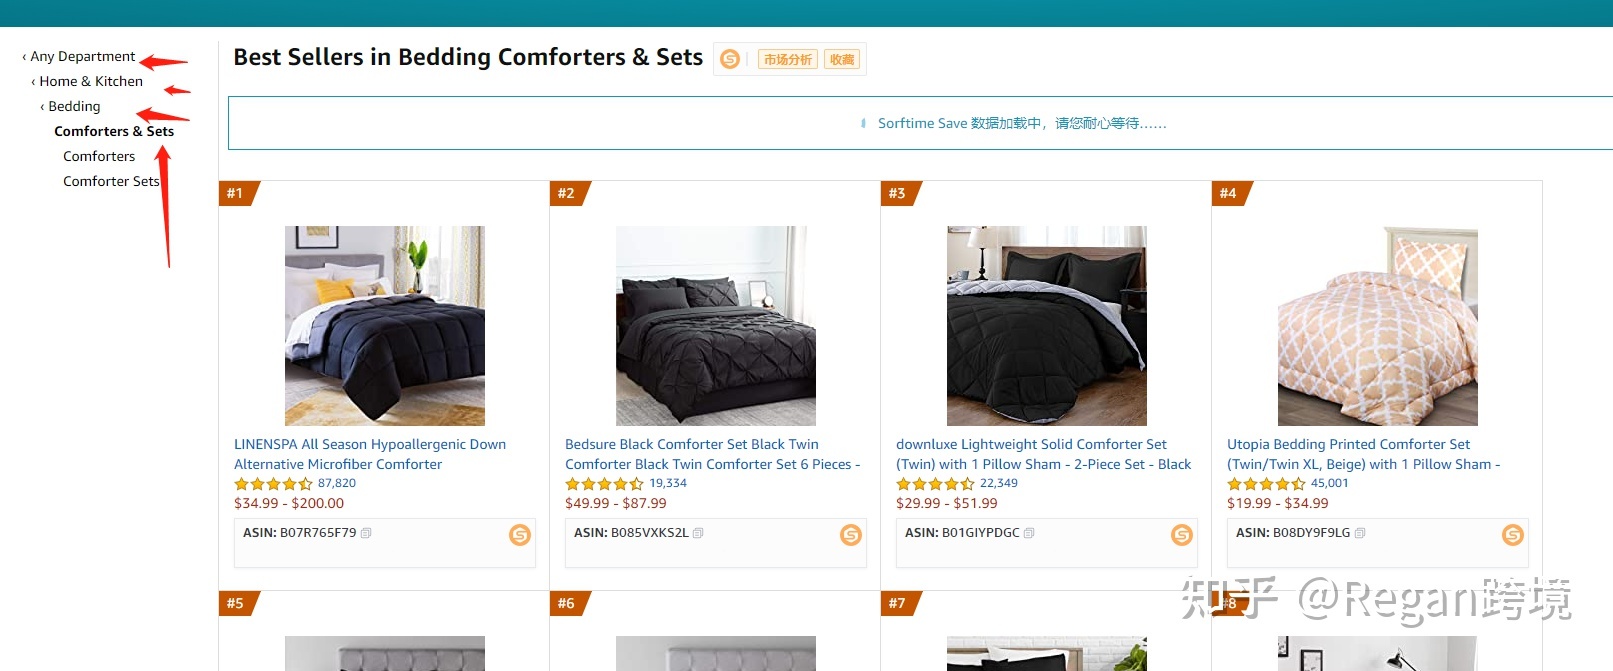This screenshot has width=1613, height=671.
Task: Click the Sorftime icon in product #4 ASIN box
Action: [x=1513, y=535]
